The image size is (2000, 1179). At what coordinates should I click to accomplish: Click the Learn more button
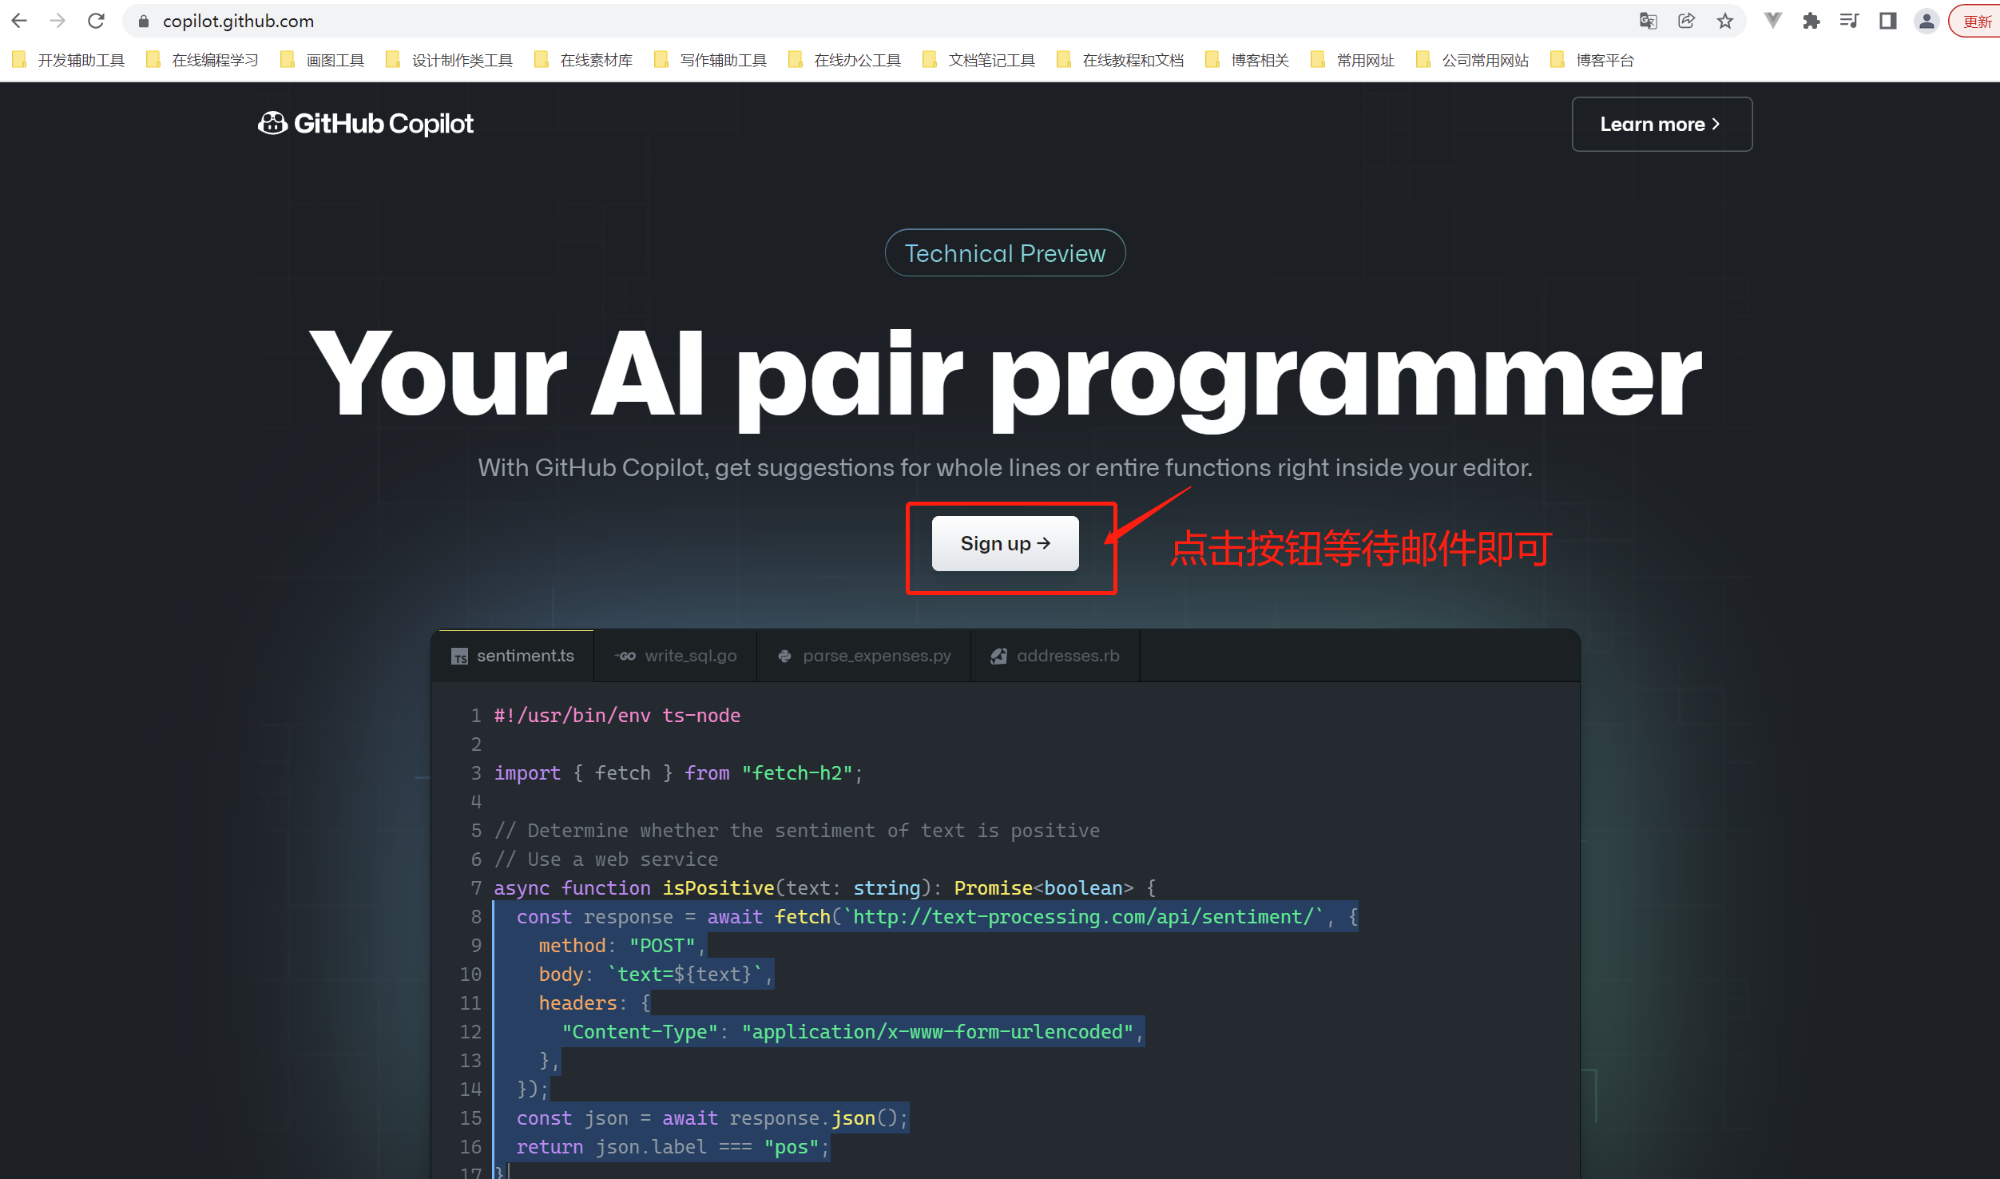click(1661, 124)
